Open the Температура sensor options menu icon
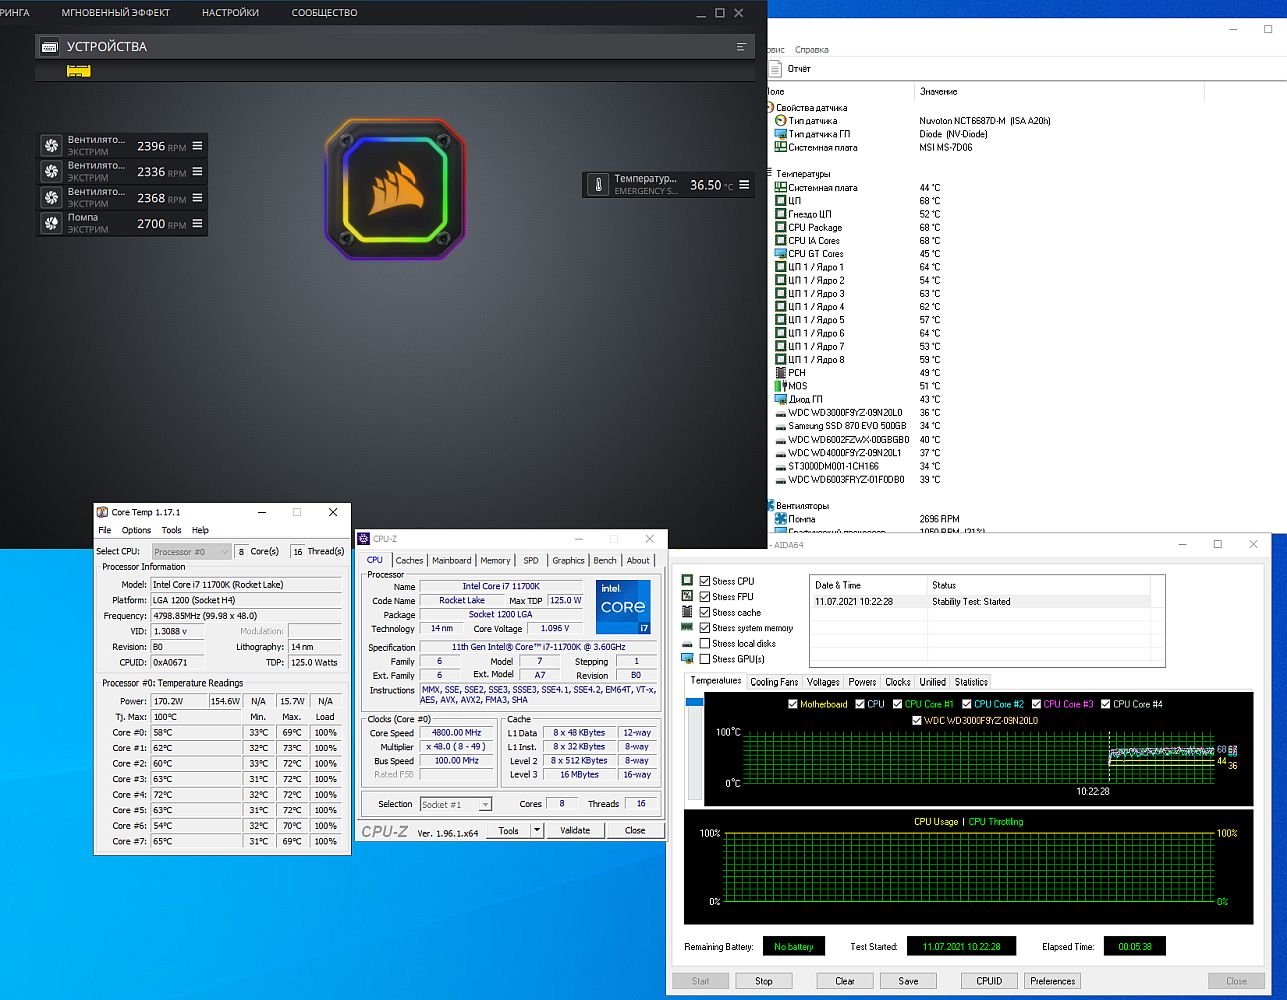Image resolution: width=1287 pixels, height=1000 pixels. click(744, 185)
